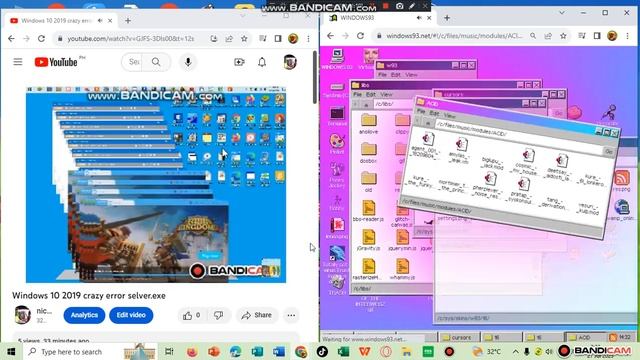
Task: Start voice search with the microphone
Action: [x=188, y=62]
